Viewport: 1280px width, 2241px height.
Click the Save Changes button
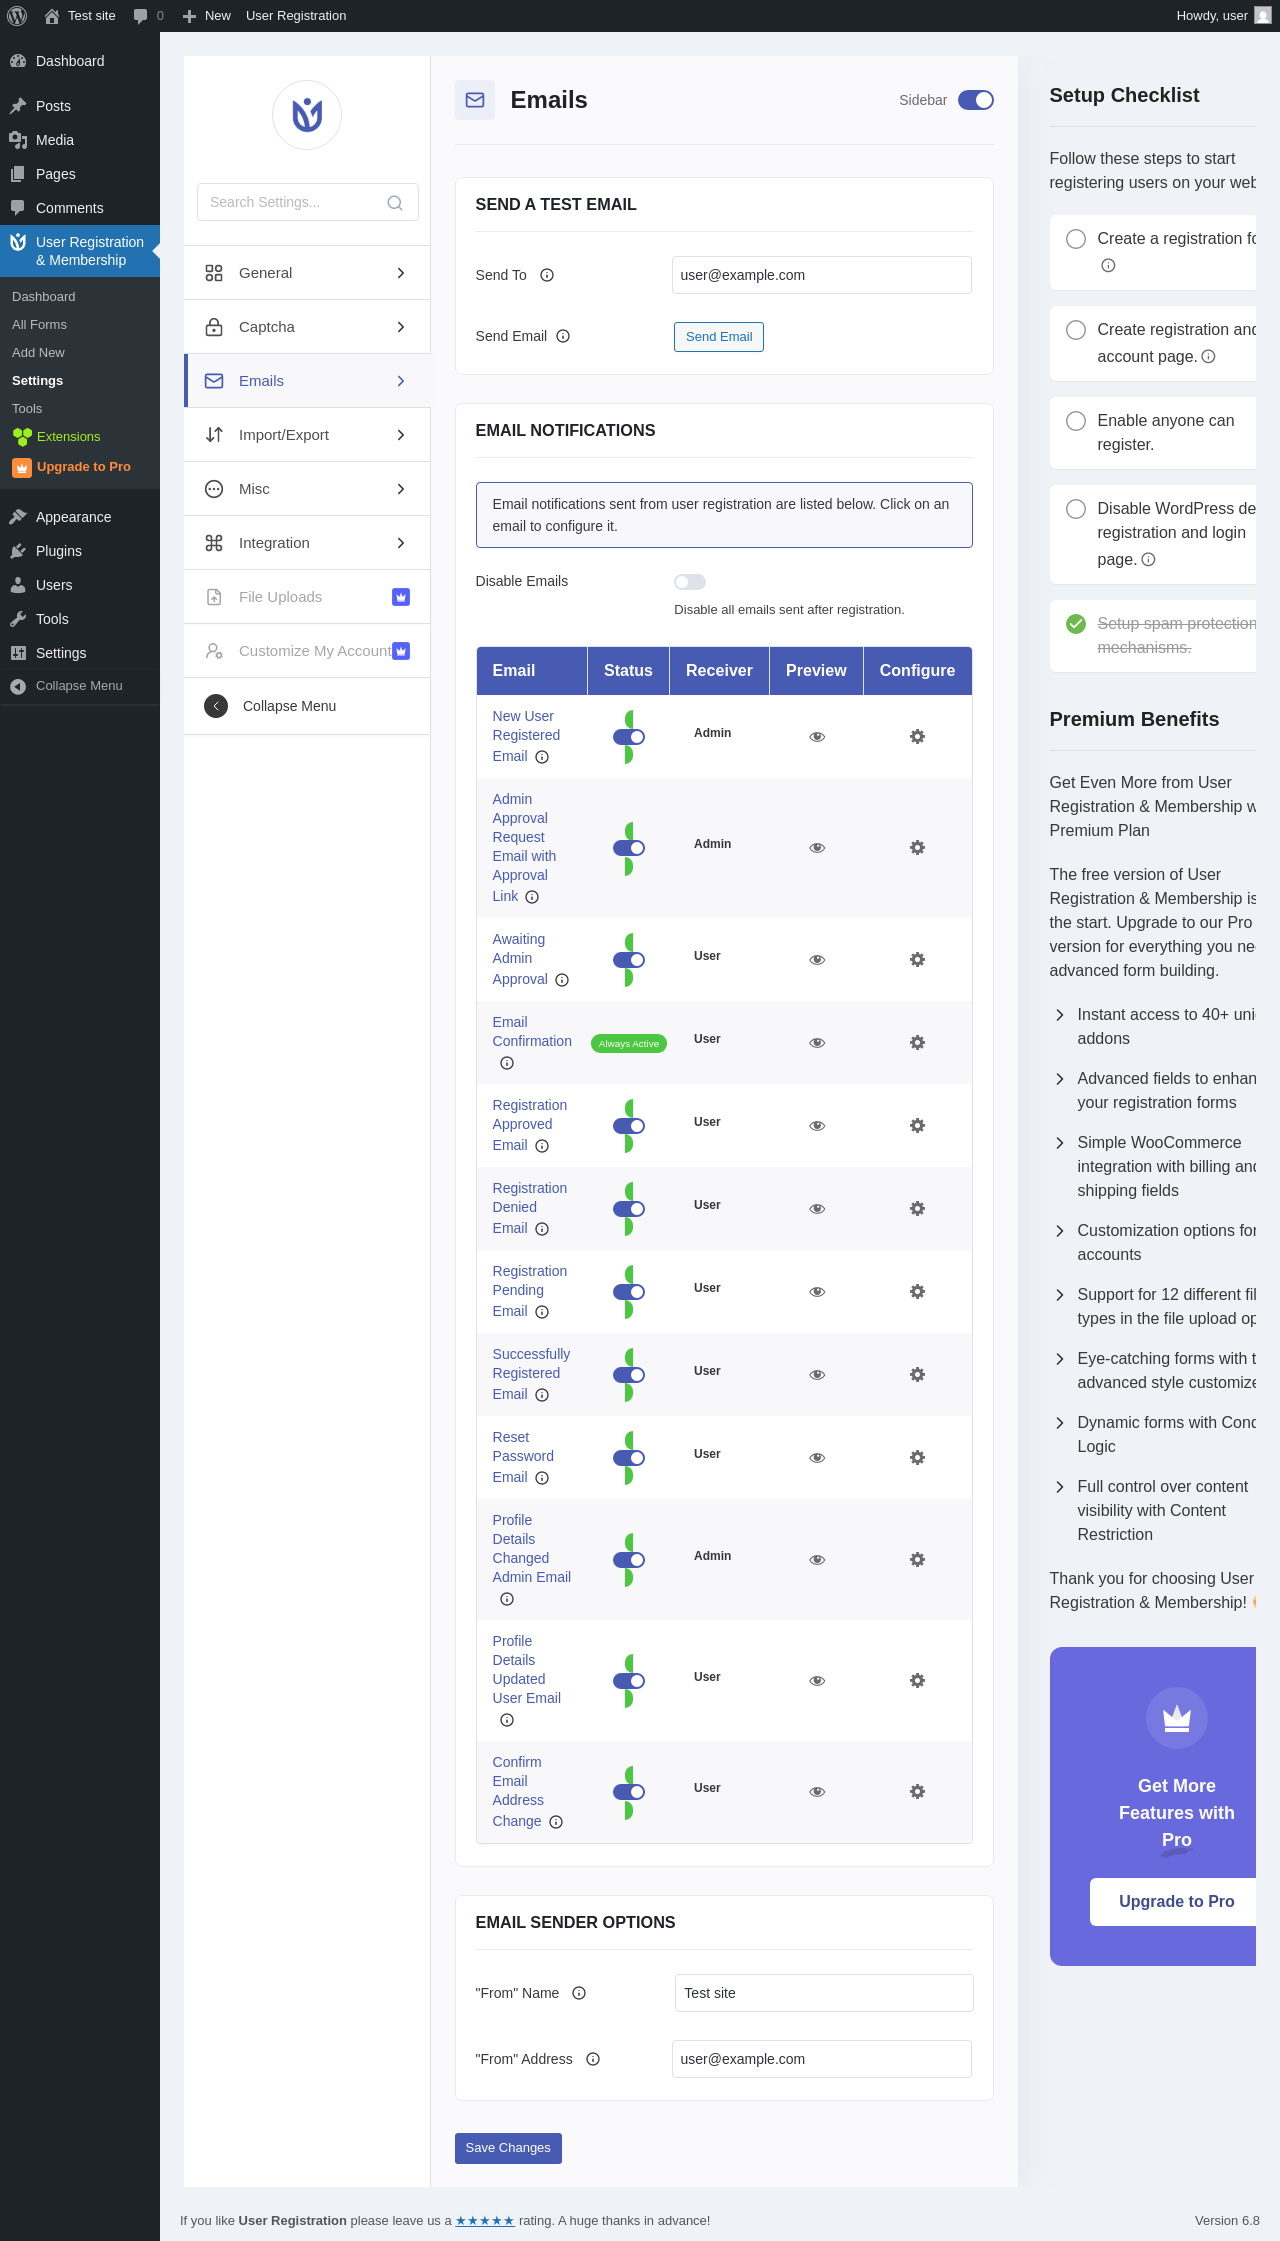508,2148
